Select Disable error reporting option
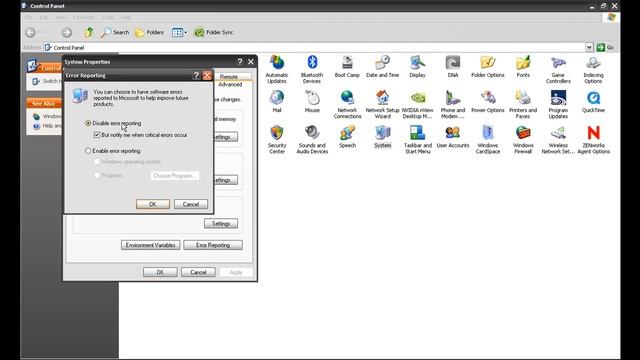 click(x=113, y=123)
